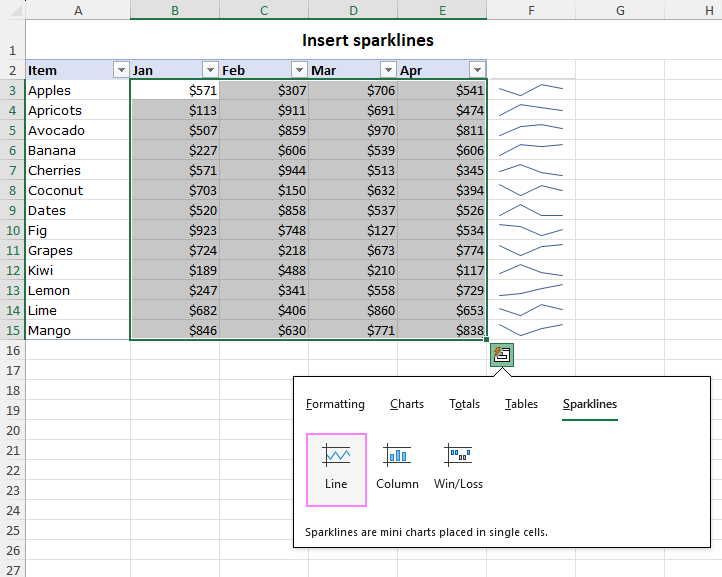722x577 pixels.
Task: Expand the Apr column filter arrow
Action: pyautogui.click(x=477, y=70)
